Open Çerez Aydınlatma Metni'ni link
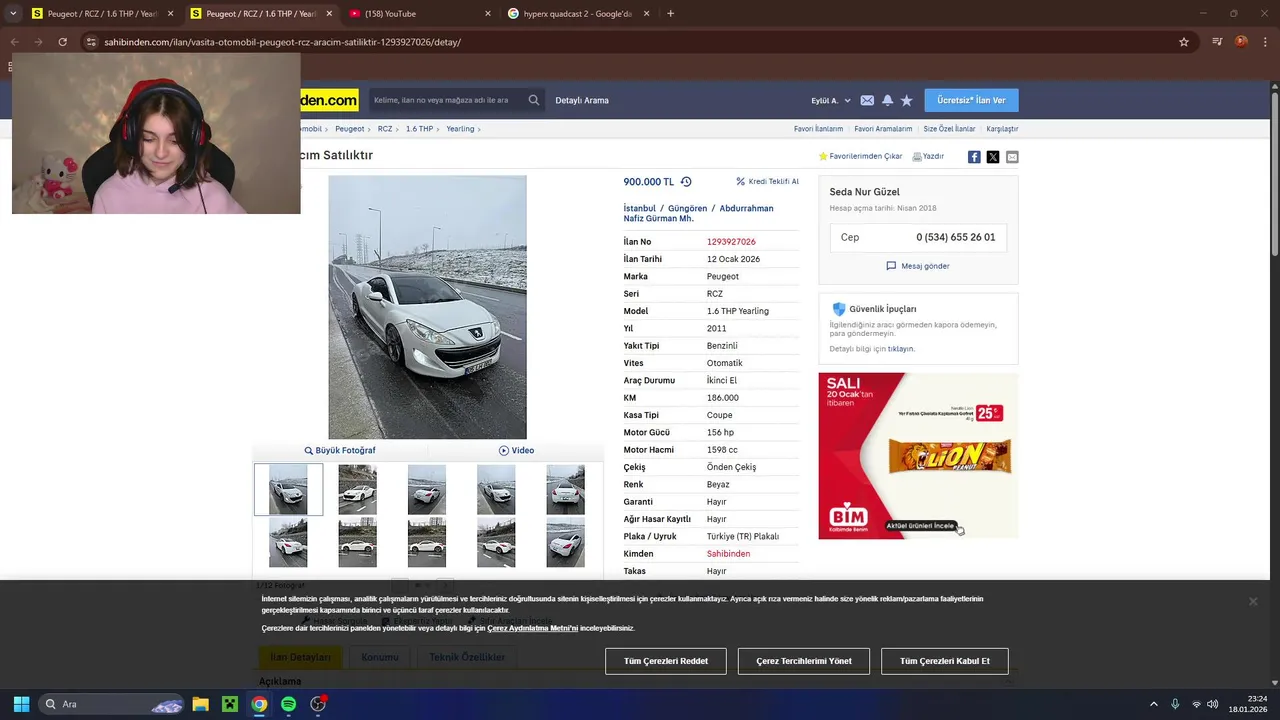 coord(533,628)
